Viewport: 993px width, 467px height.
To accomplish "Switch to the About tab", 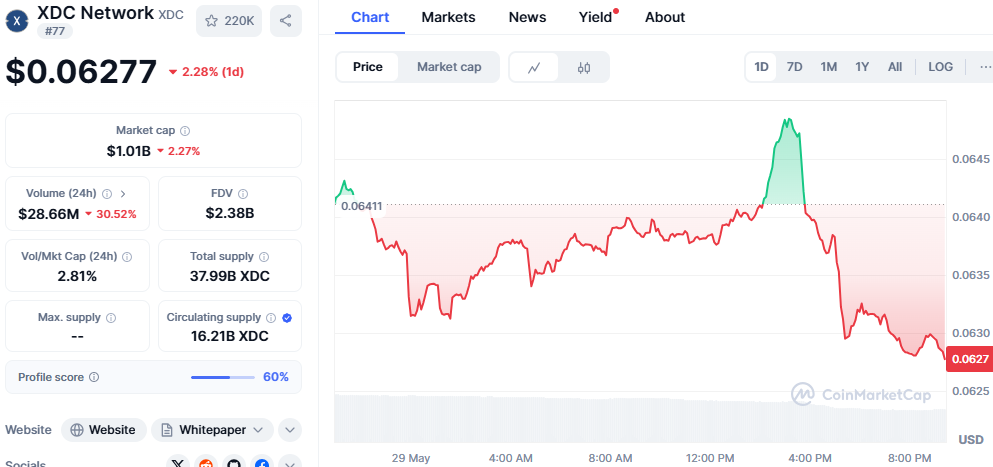I will point(665,17).
